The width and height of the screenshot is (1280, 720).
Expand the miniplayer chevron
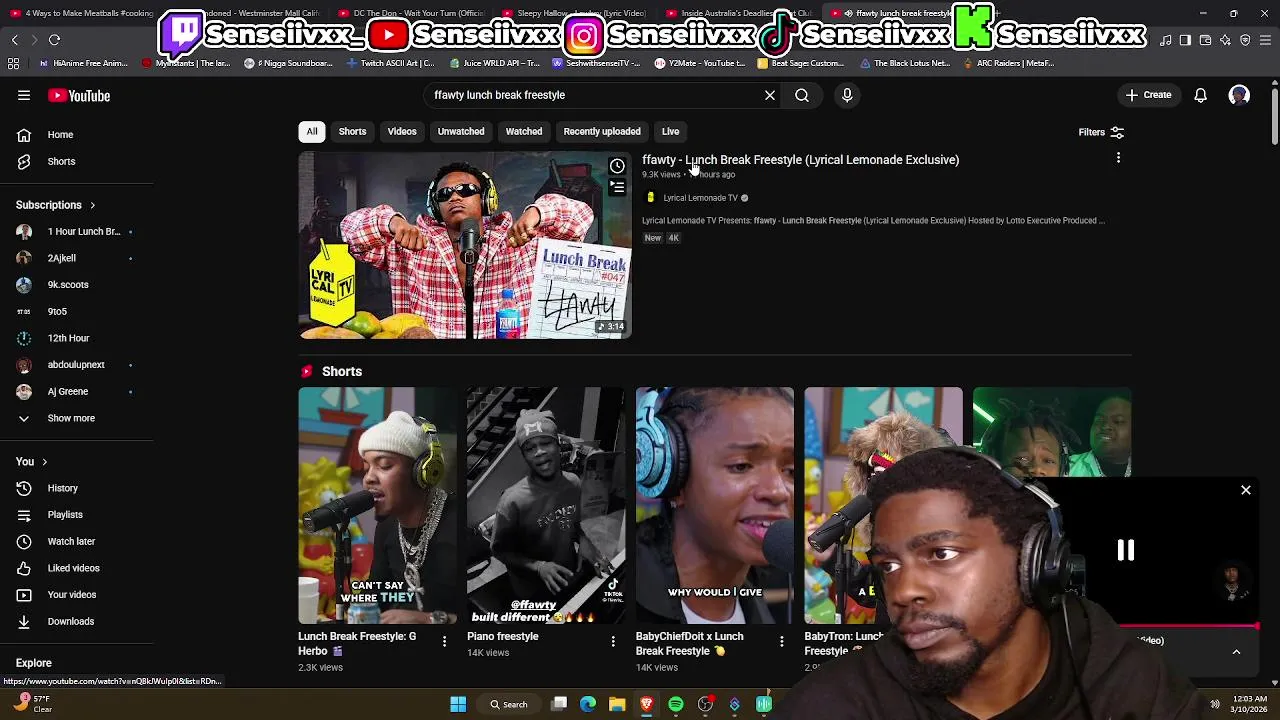1236,652
